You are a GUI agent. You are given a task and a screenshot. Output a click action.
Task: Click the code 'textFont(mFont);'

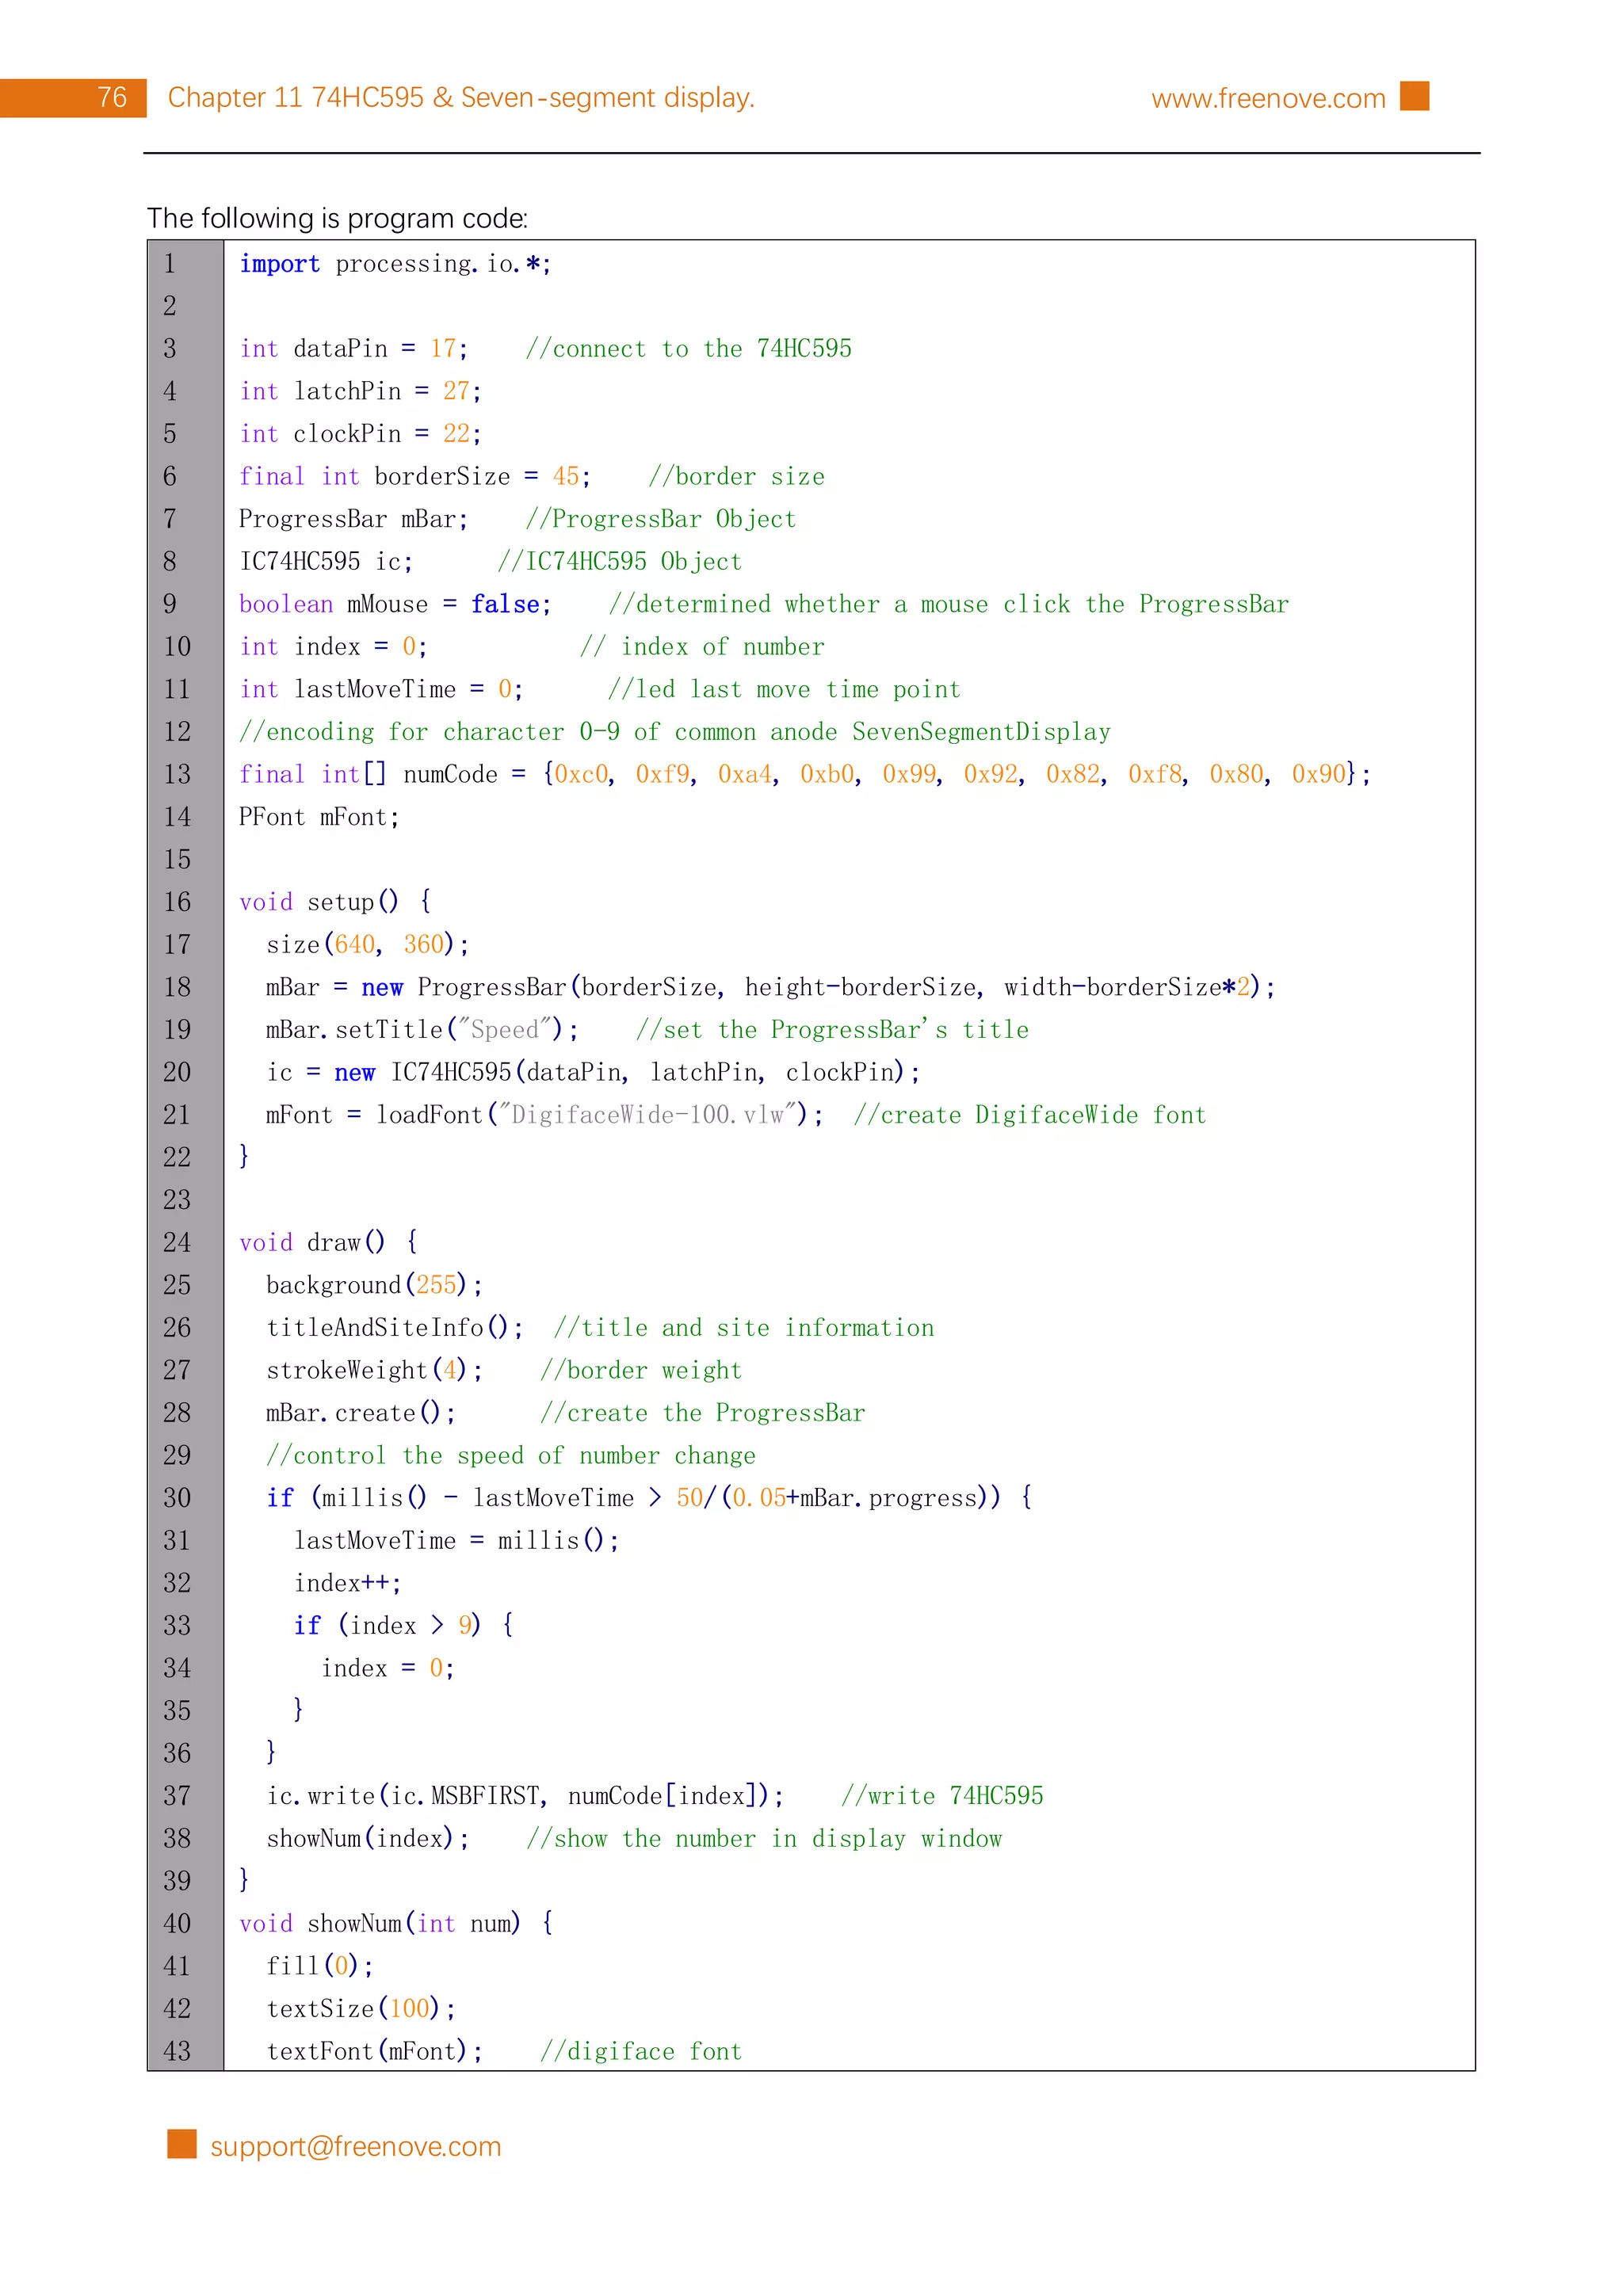(374, 2052)
